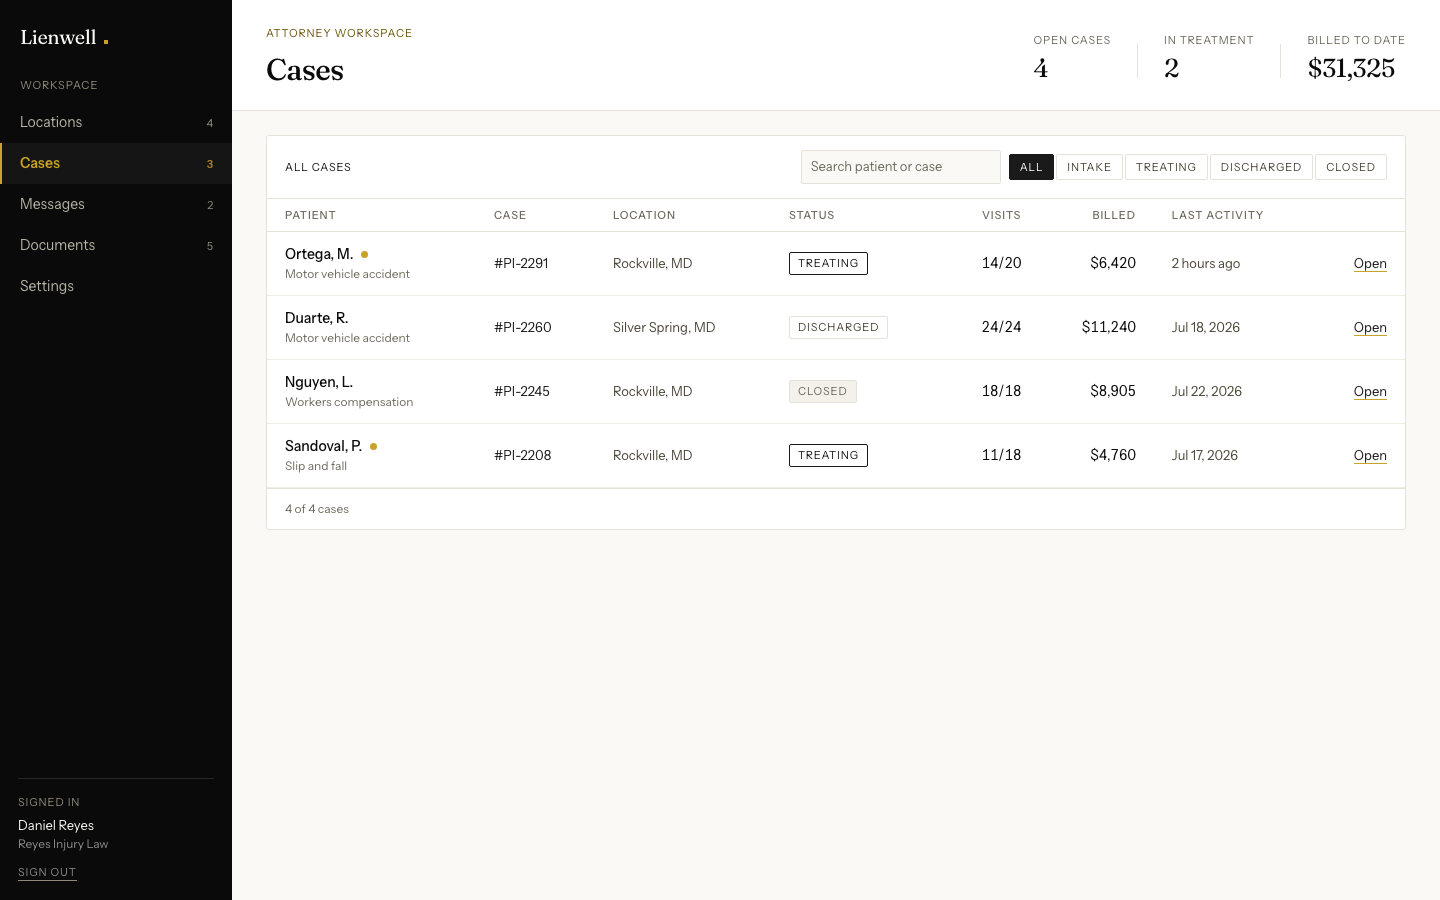
Task: Filter cases by INTAKE
Action: (1089, 167)
